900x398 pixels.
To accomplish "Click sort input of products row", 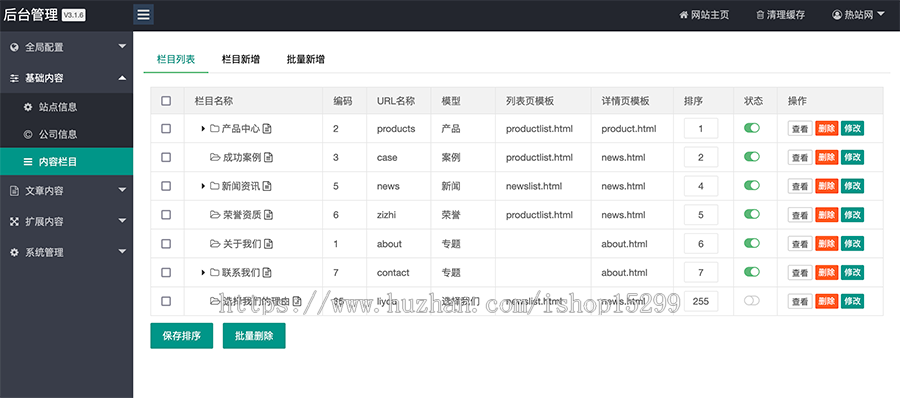I will coord(701,129).
